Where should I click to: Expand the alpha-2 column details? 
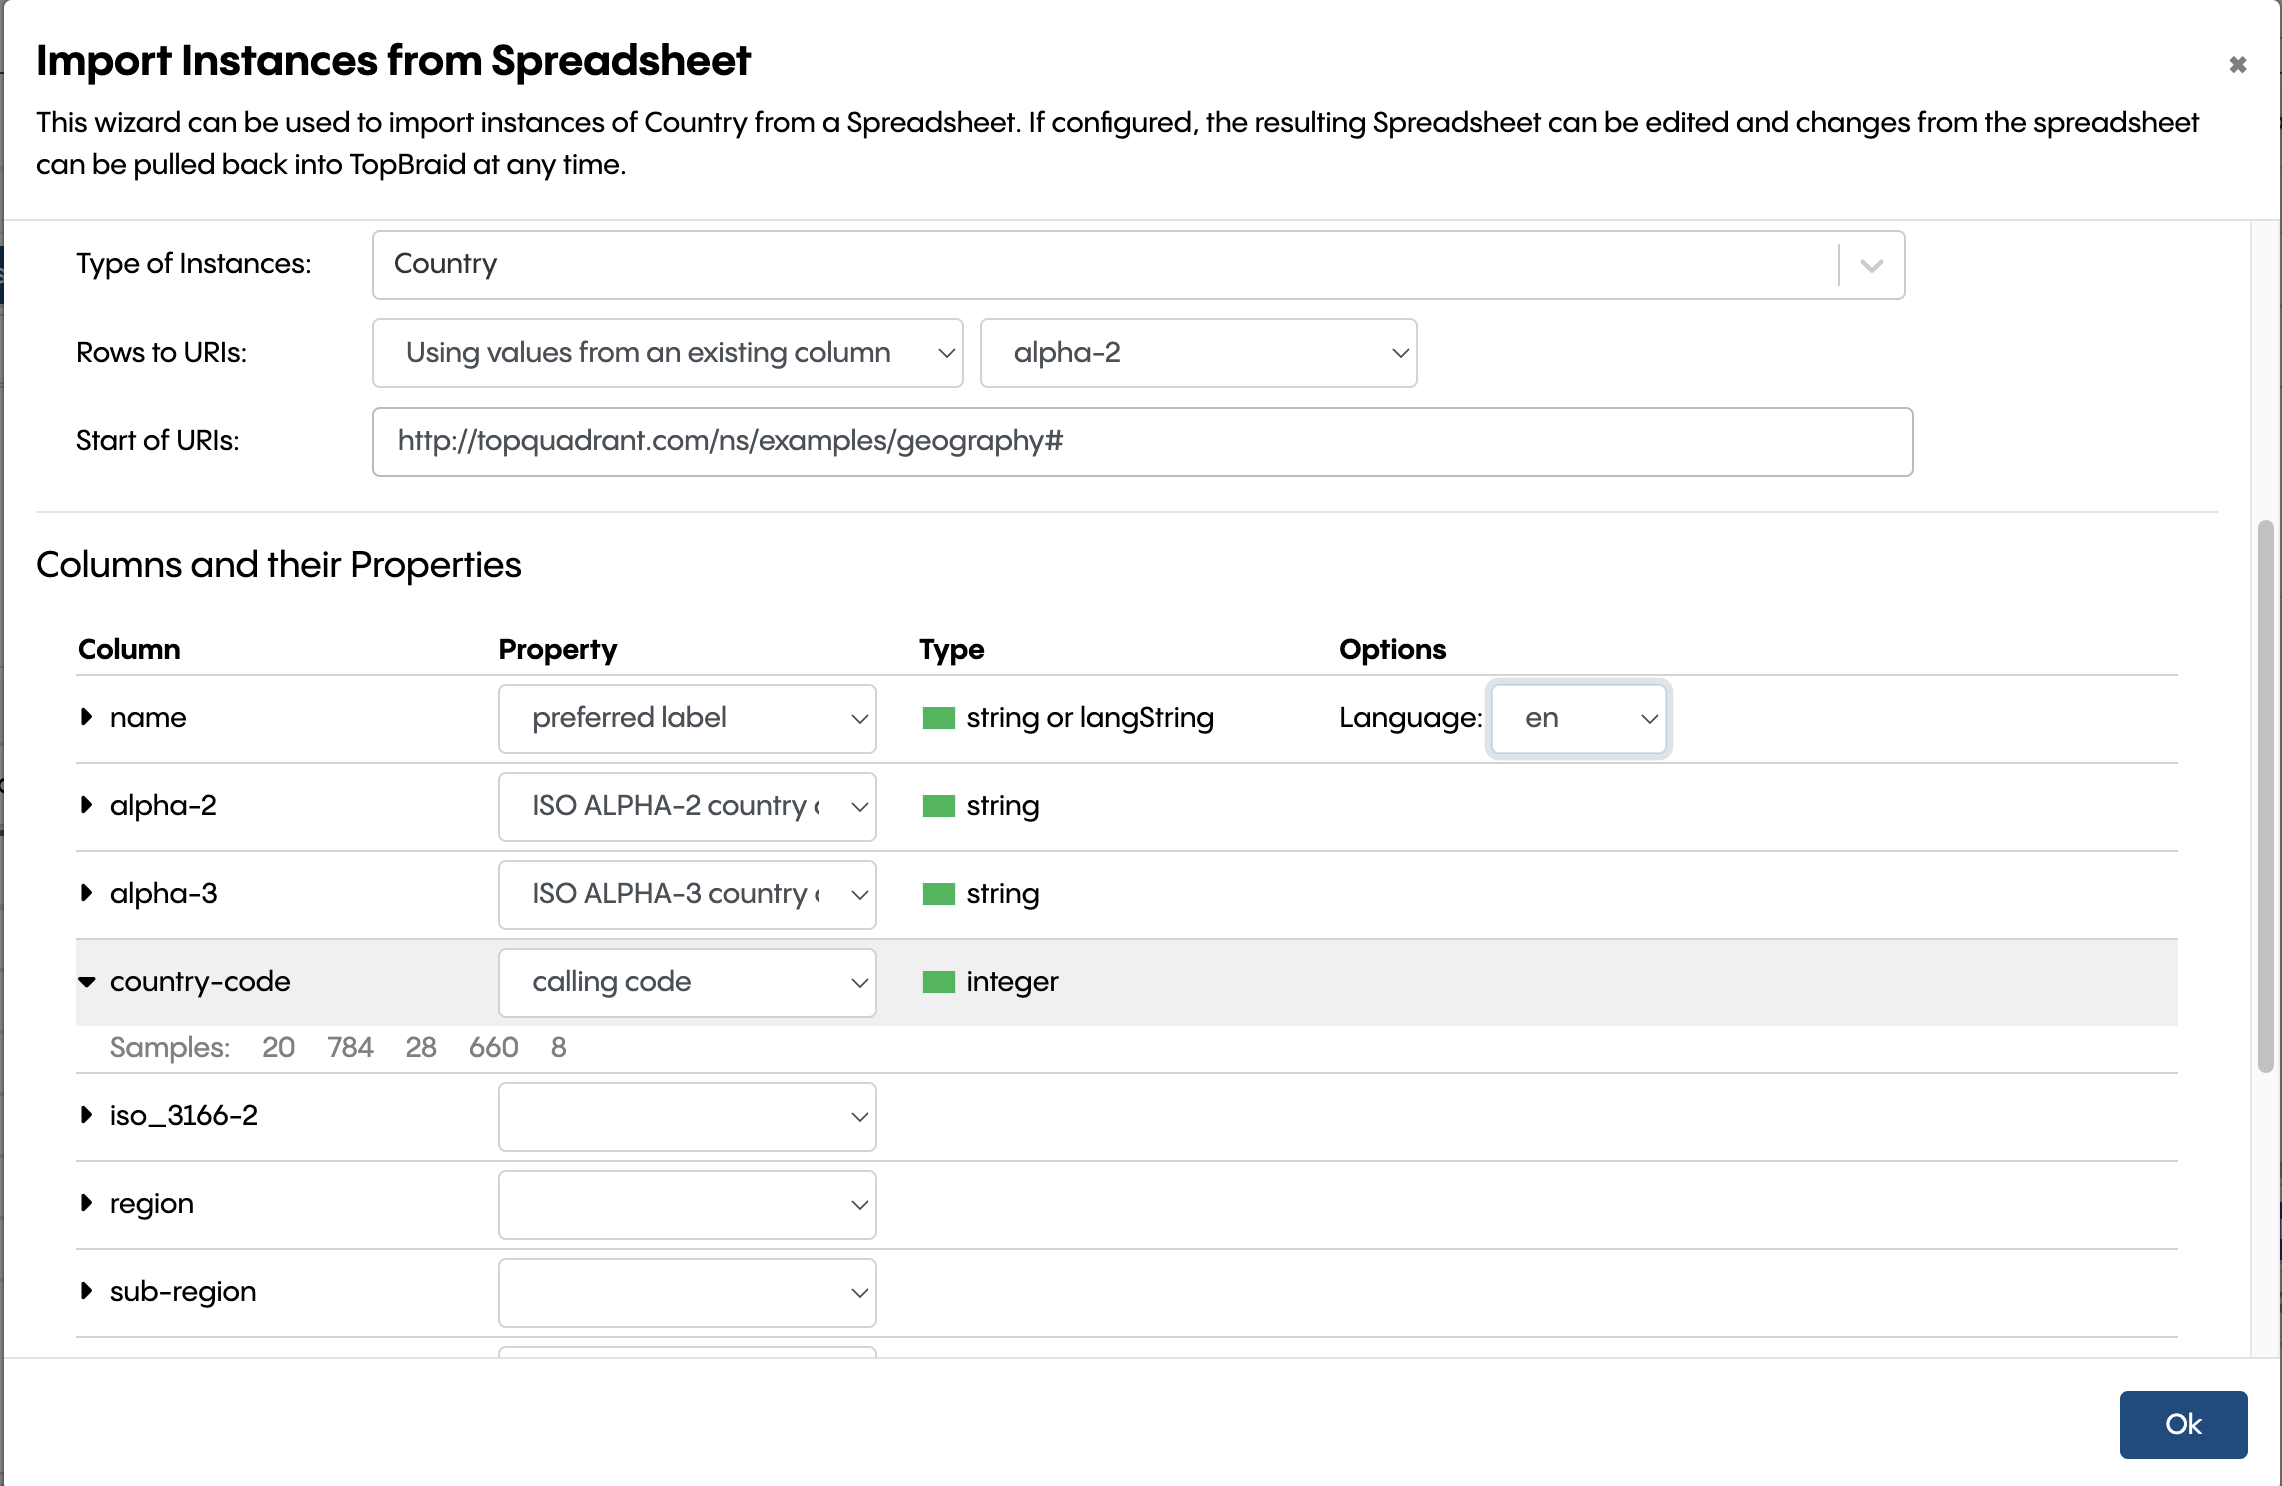tap(86, 806)
